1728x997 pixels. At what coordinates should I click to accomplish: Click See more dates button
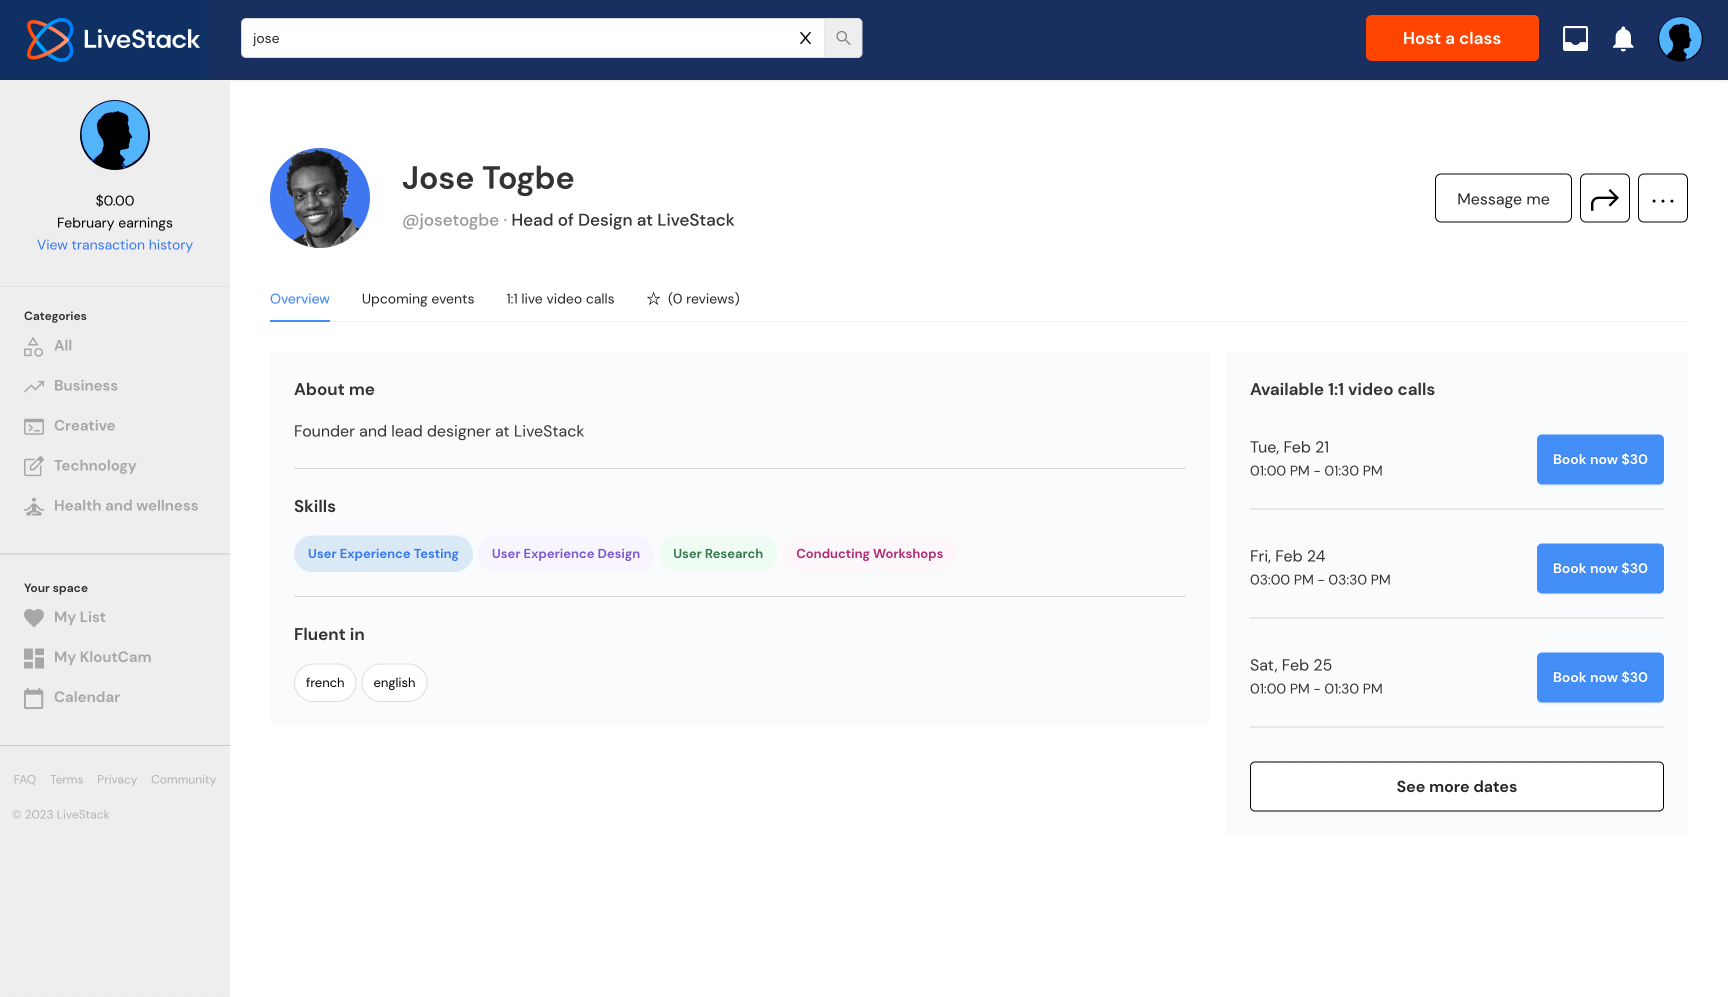click(x=1457, y=787)
